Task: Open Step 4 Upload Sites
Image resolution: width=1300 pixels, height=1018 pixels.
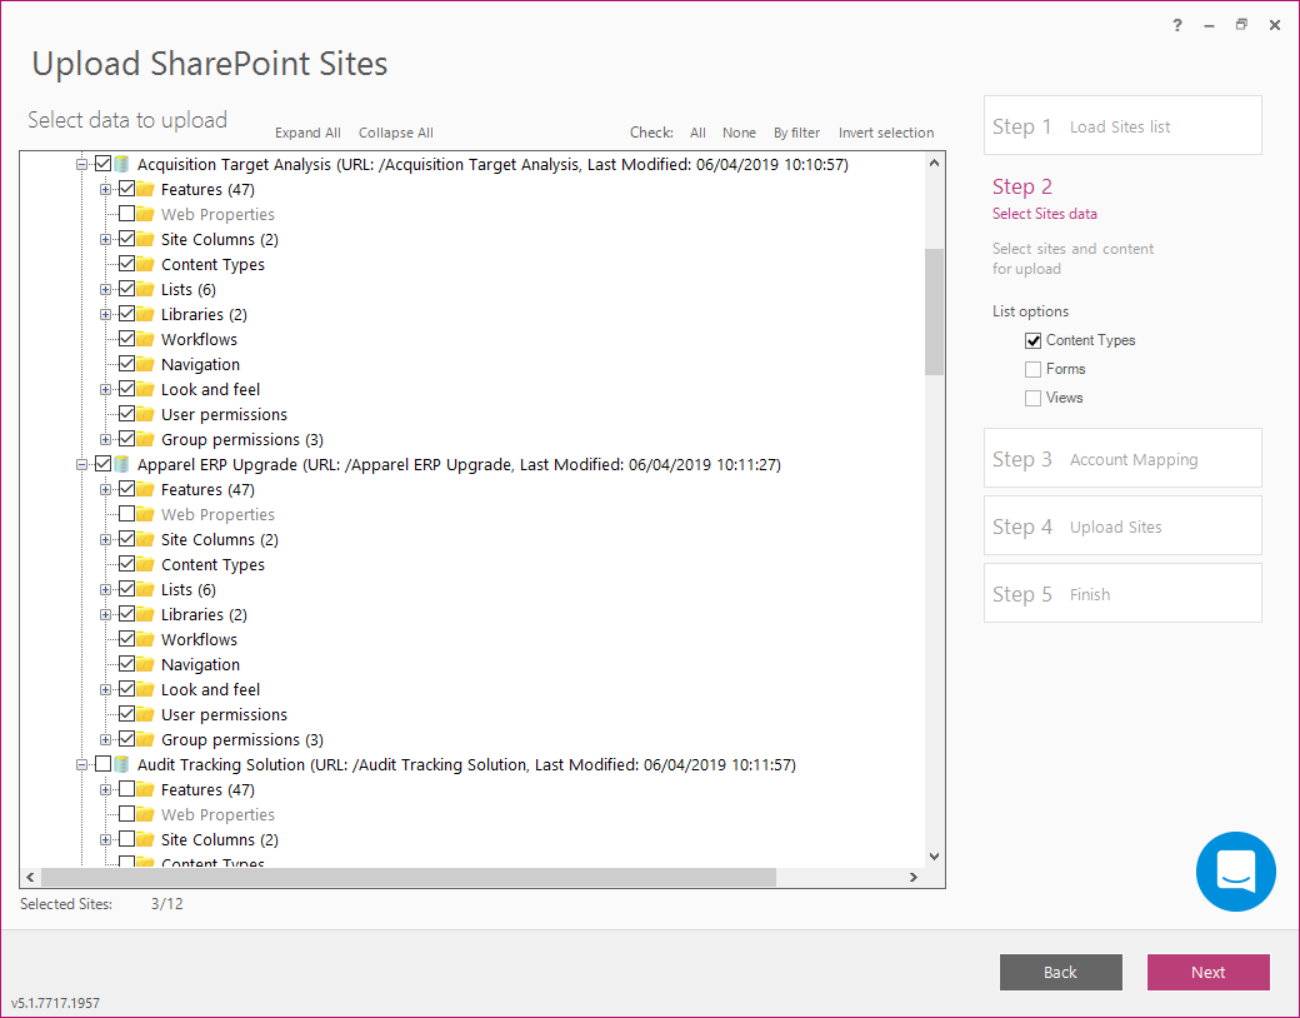Action: point(1123,526)
